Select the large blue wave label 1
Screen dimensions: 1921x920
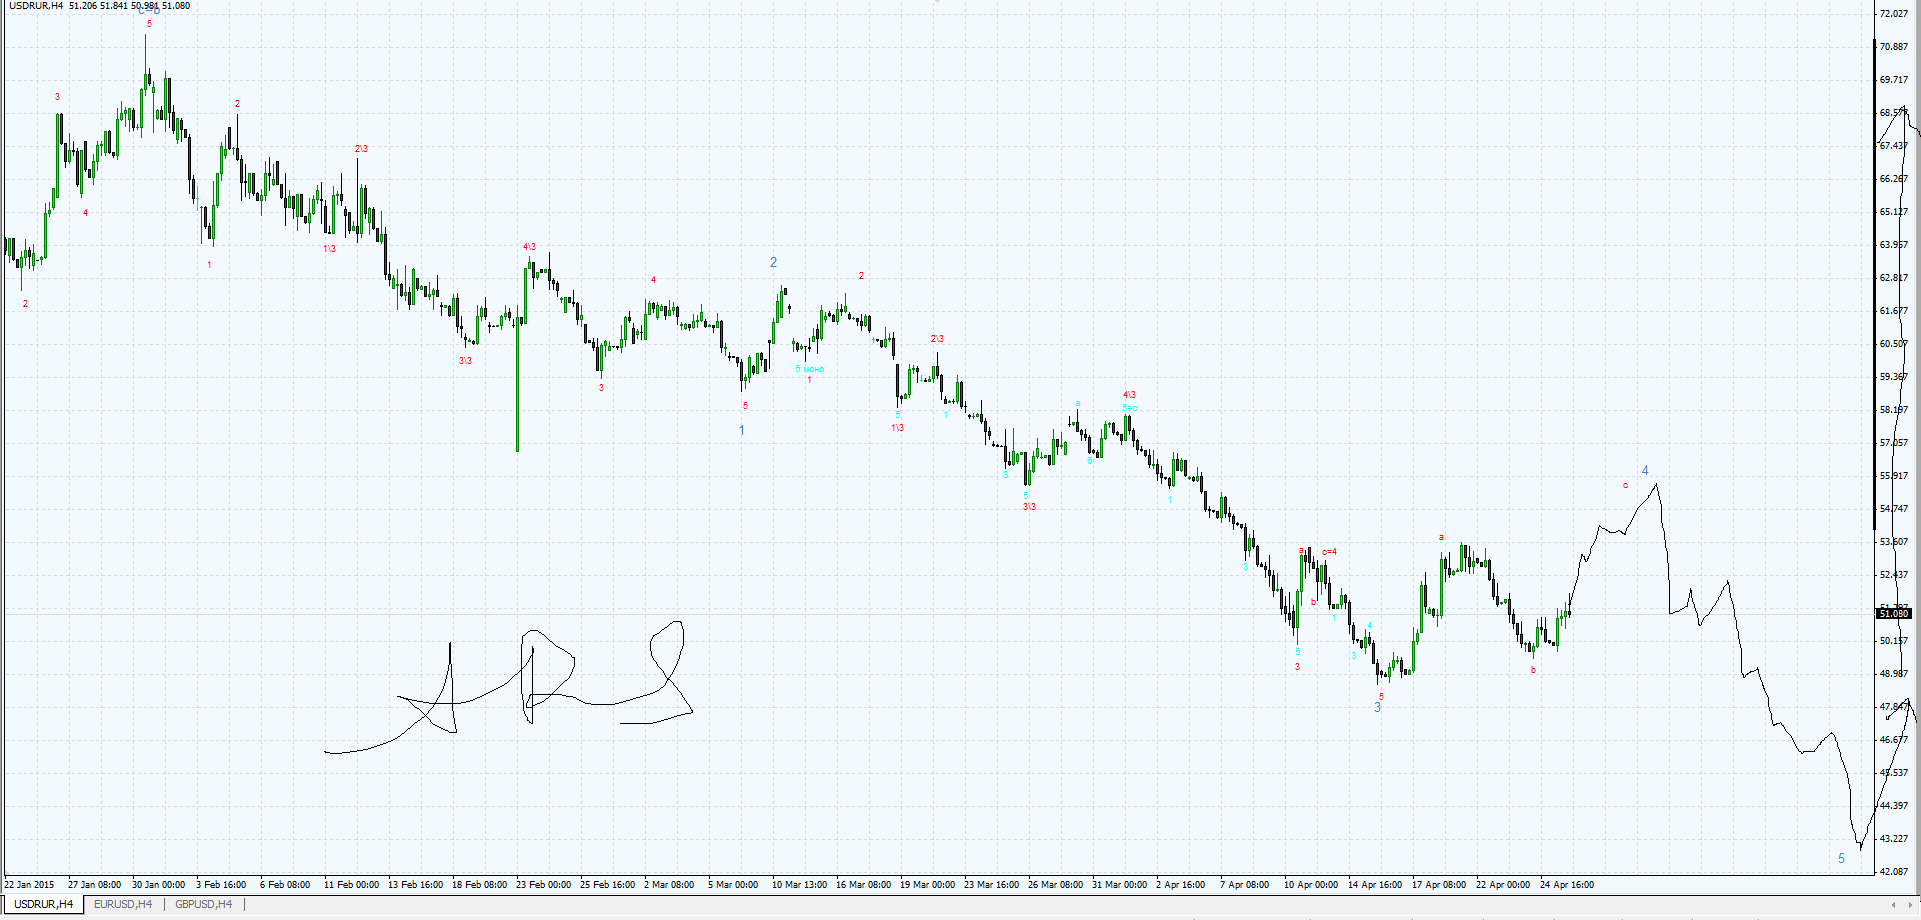point(741,430)
